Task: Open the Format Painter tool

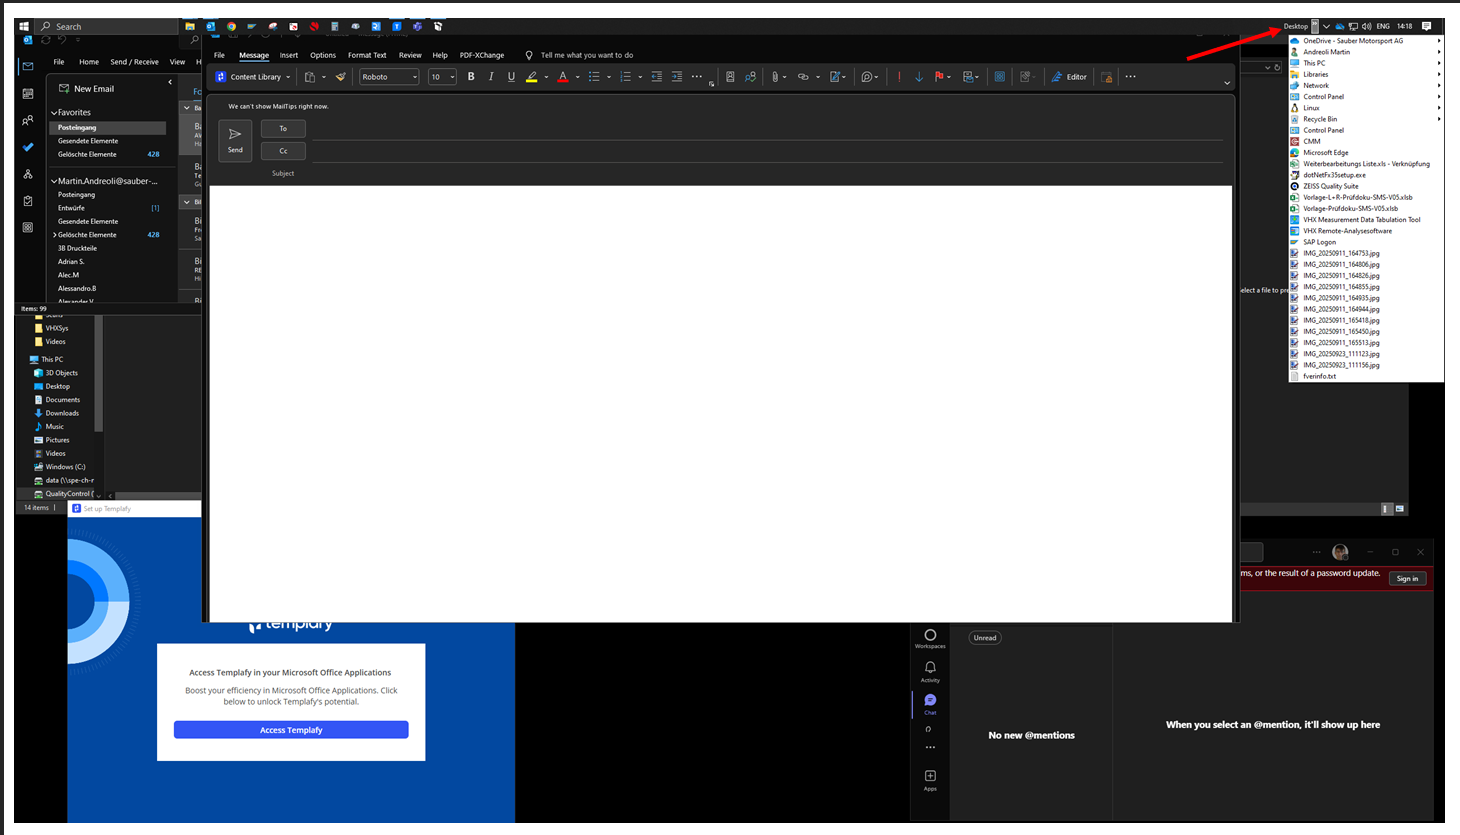Action: point(341,77)
